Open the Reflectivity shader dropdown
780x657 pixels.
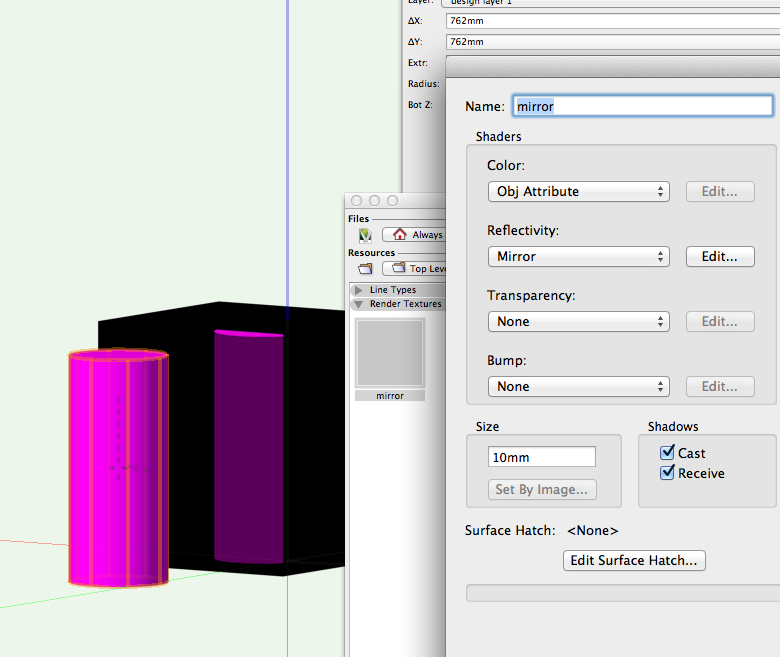578,257
